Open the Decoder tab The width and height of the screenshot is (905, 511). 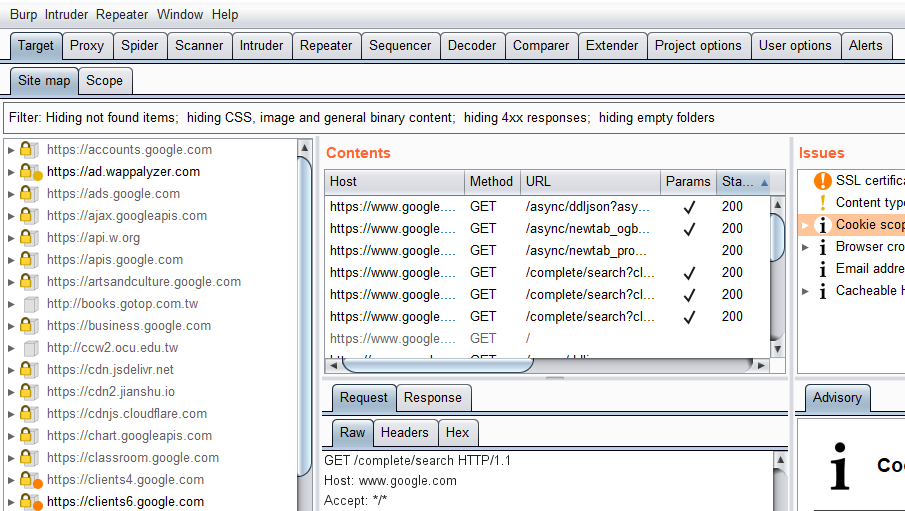(x=472, y=46)
